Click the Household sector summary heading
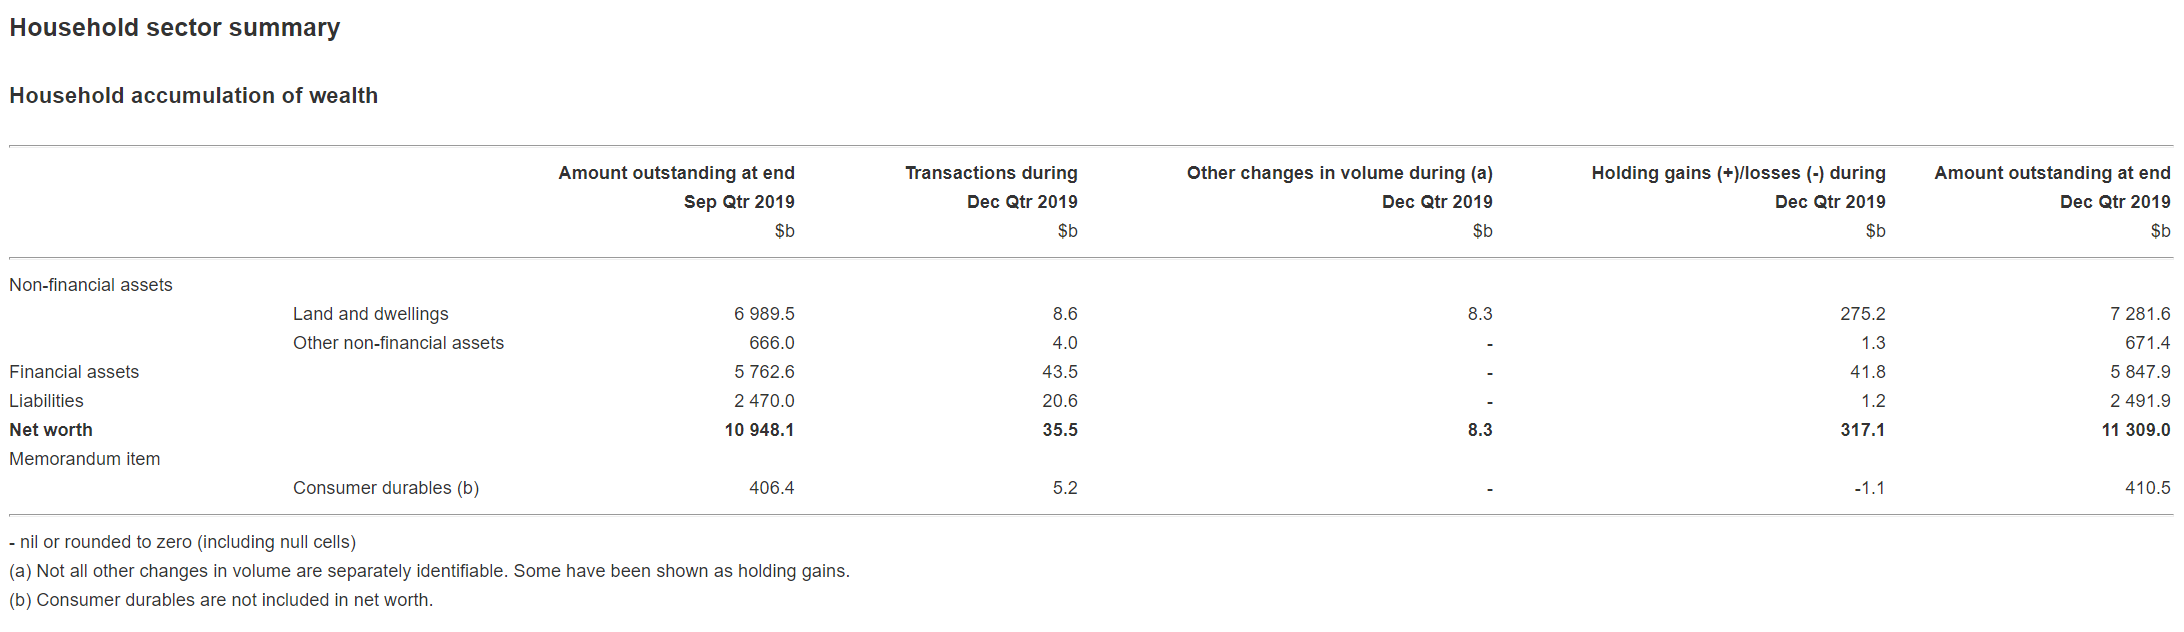Viewport: 2184px width, 632px height. 175,28
